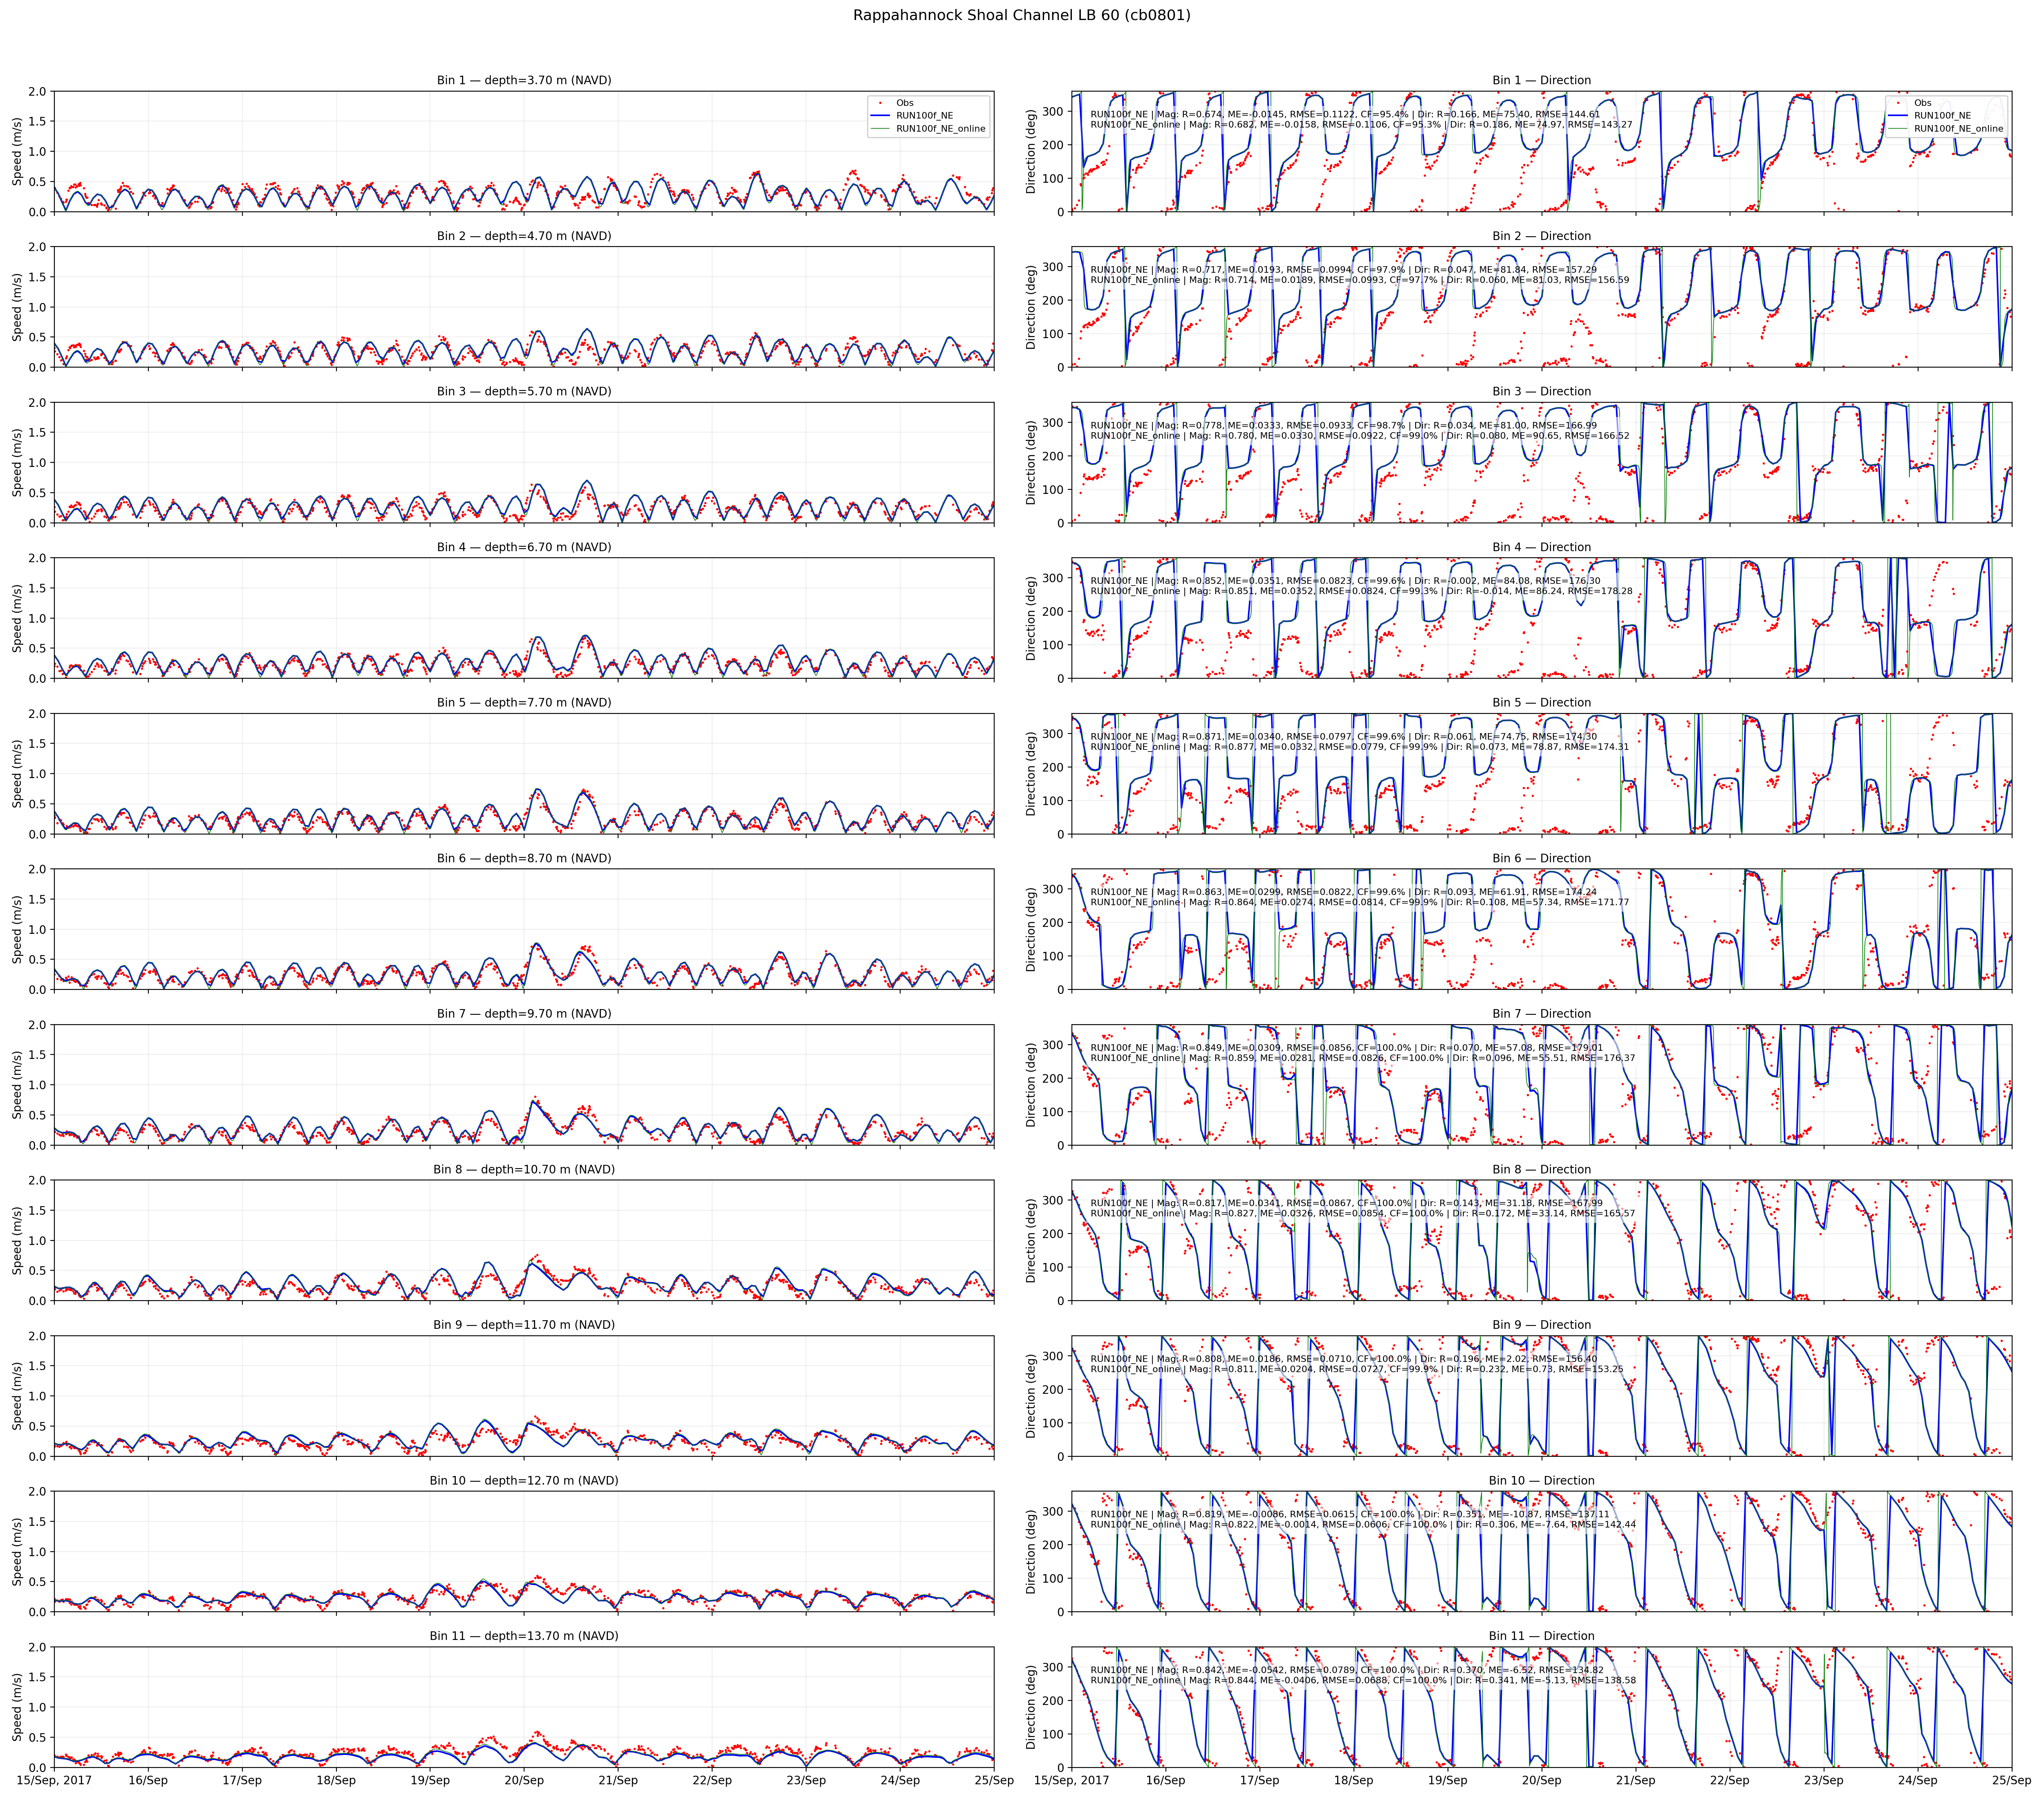Click the 'Bin 7 — Direction' subplot title

coord(1542,1013)
